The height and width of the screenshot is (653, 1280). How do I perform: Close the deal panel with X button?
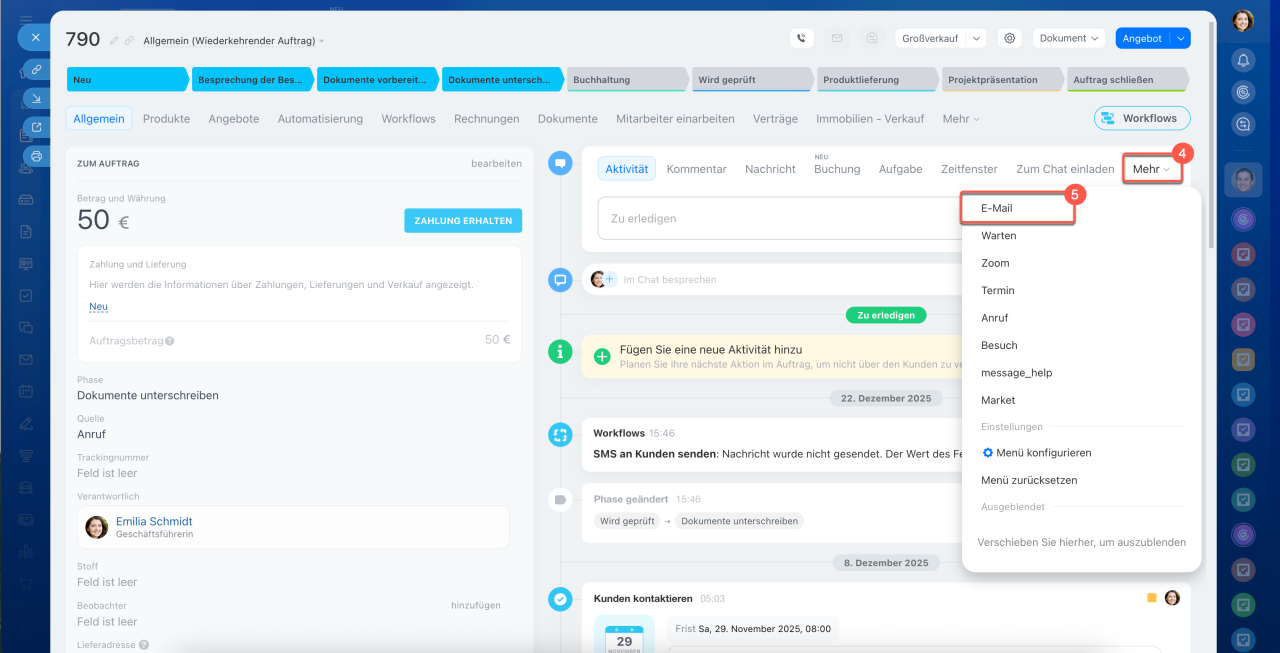[35, 38]
